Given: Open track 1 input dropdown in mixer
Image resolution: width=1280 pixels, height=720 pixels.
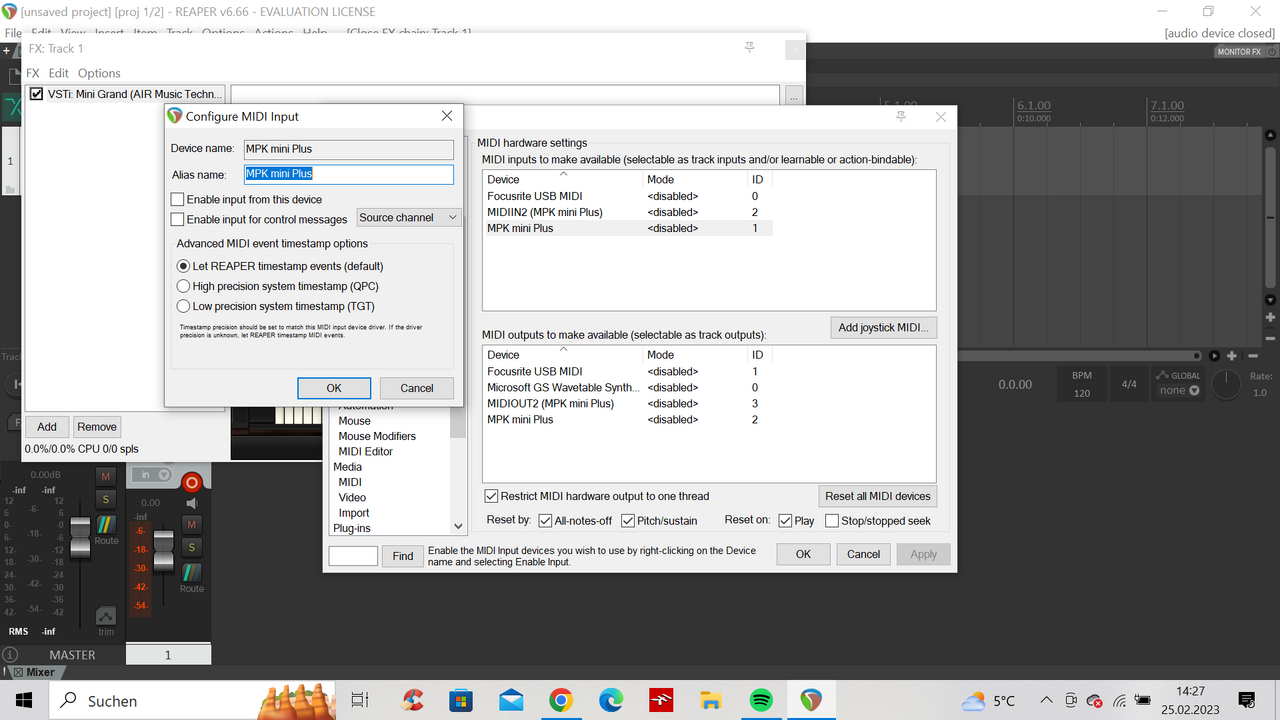Looking at the screenshot, I should click(152, 475).
